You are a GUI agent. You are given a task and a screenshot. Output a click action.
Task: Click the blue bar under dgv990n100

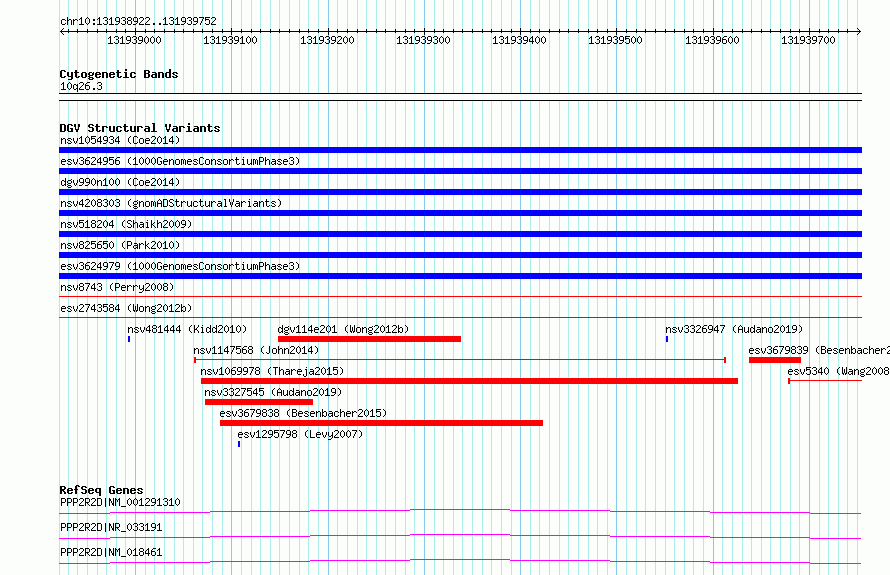460,192
